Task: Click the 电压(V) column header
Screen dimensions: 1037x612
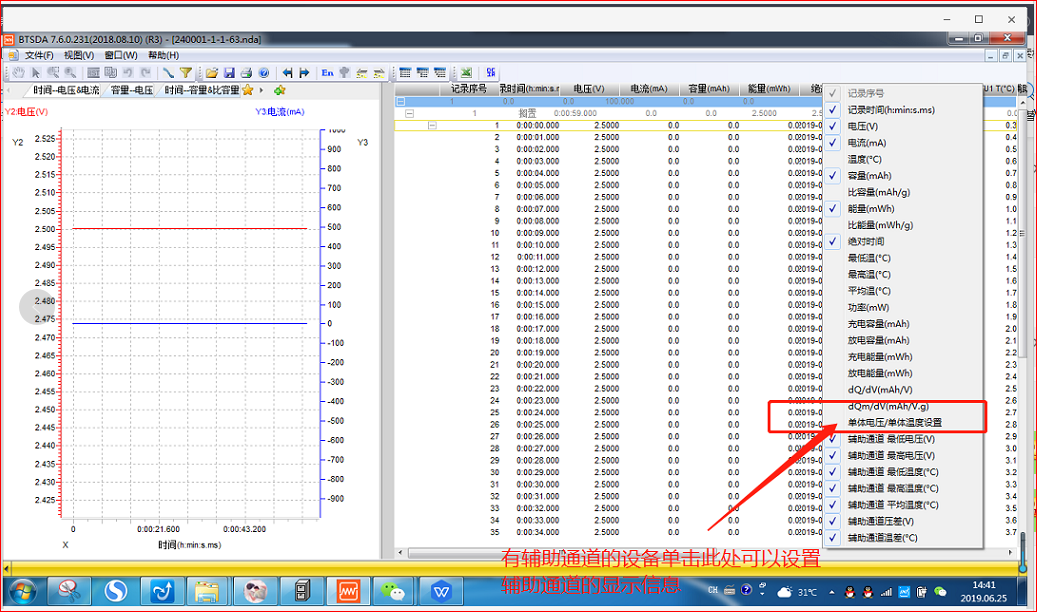Action: [589, 89]
